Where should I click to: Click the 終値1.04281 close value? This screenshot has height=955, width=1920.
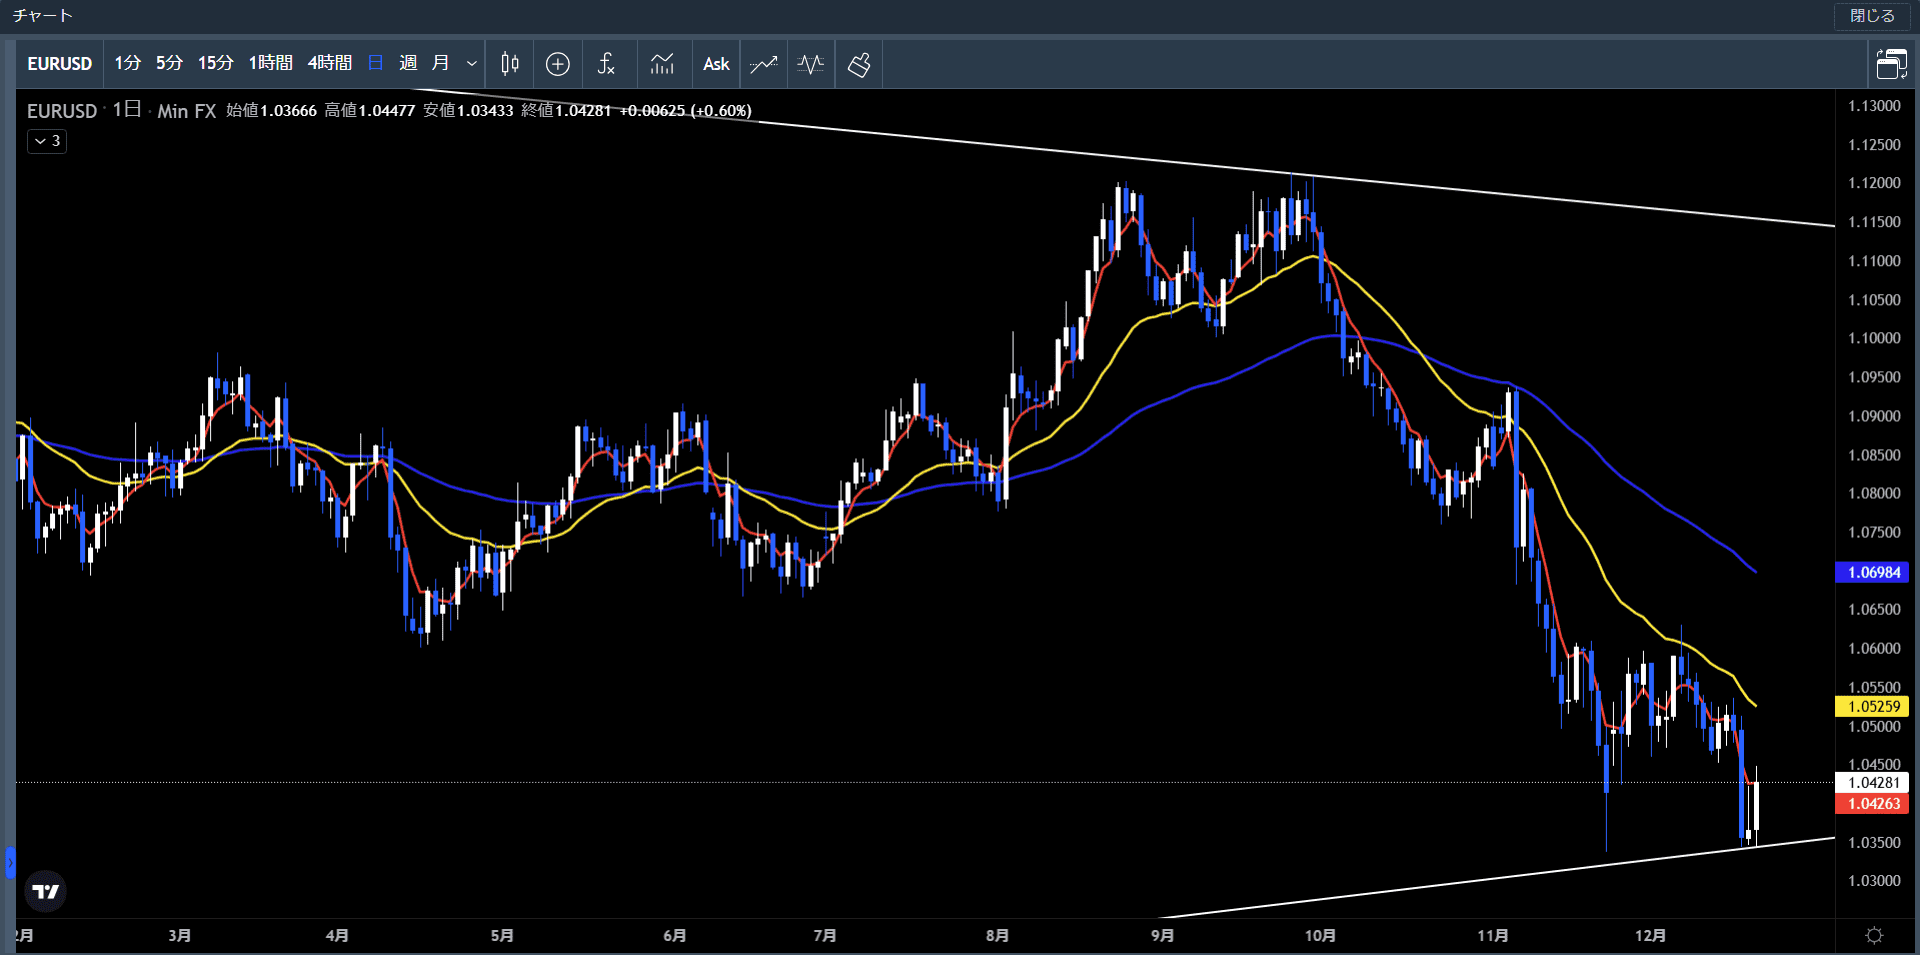pos(566,111)
